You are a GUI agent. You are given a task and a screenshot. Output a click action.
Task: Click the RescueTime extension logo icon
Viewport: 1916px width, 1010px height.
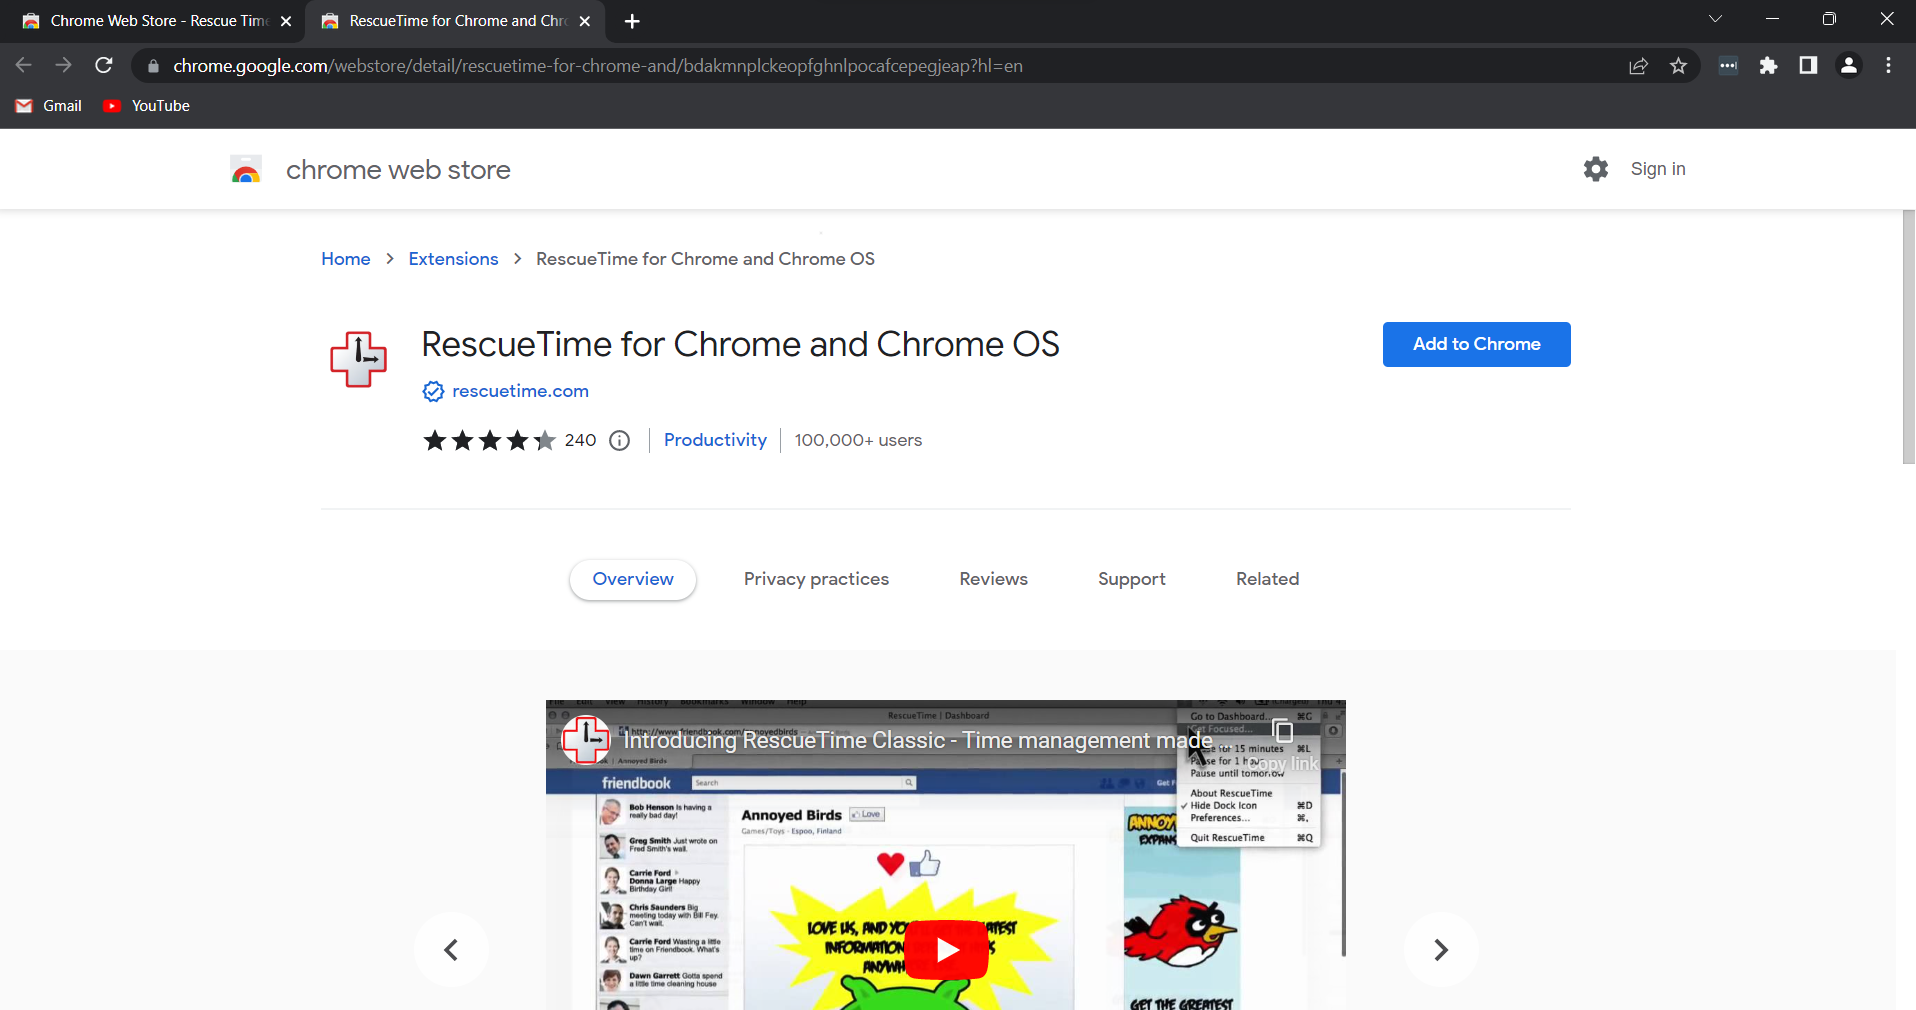click(x=357, y=358)
